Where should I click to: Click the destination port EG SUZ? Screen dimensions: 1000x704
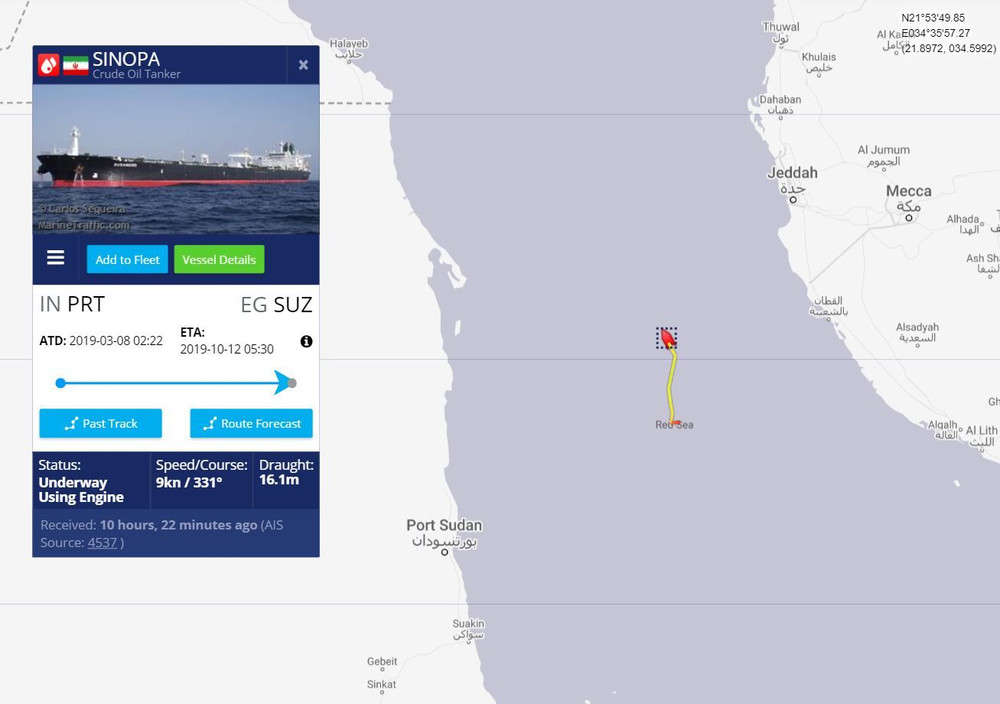coord(276,305)
